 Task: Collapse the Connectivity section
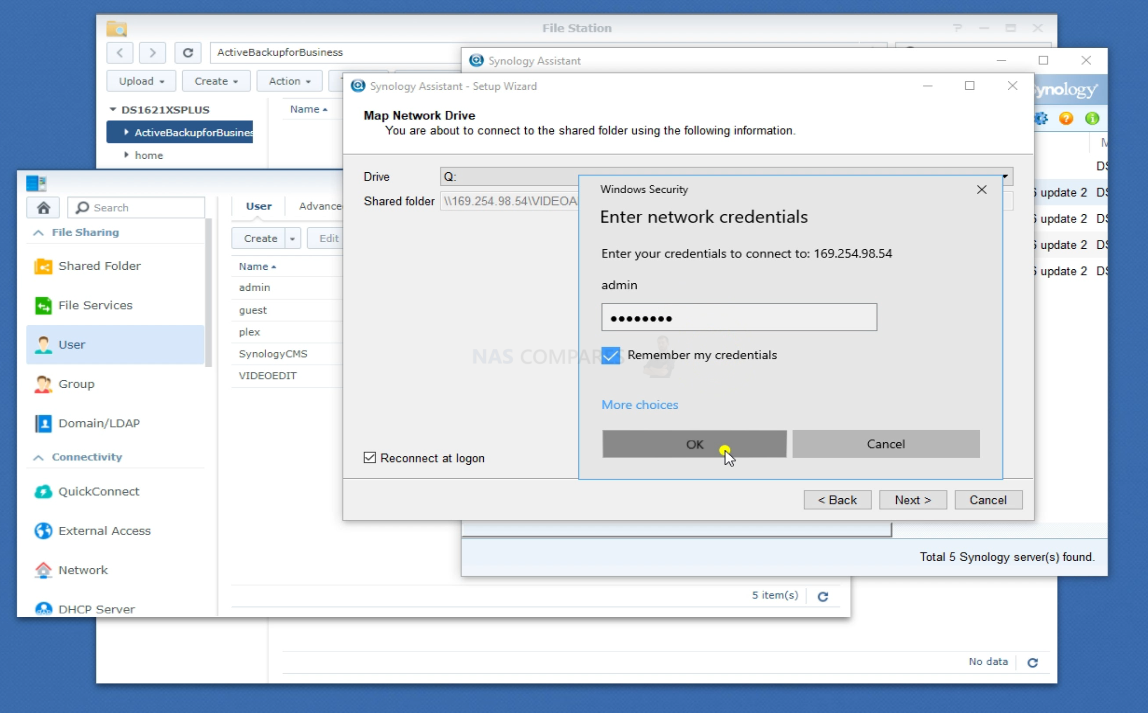pyautogui.click(x=39, y=458)
